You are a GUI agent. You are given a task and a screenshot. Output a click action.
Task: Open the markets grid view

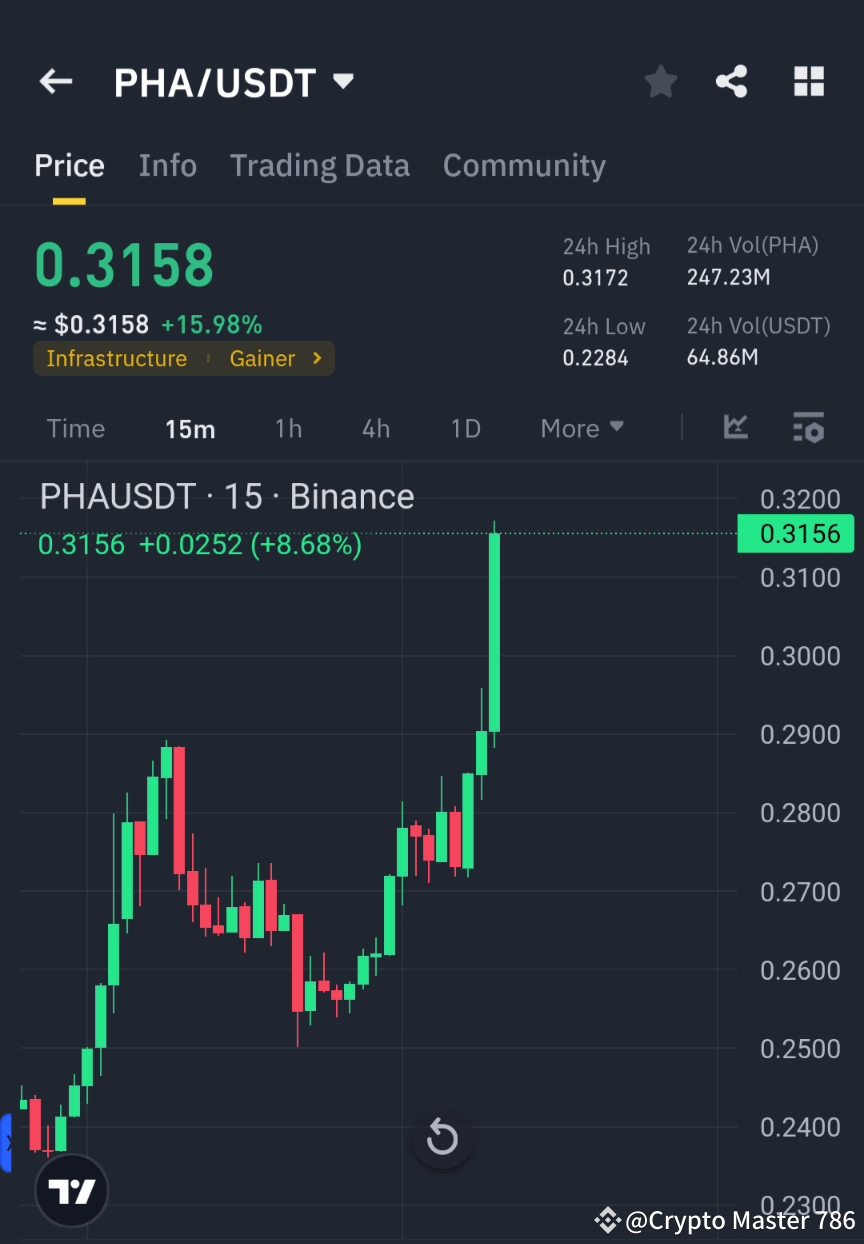point(808,82)
